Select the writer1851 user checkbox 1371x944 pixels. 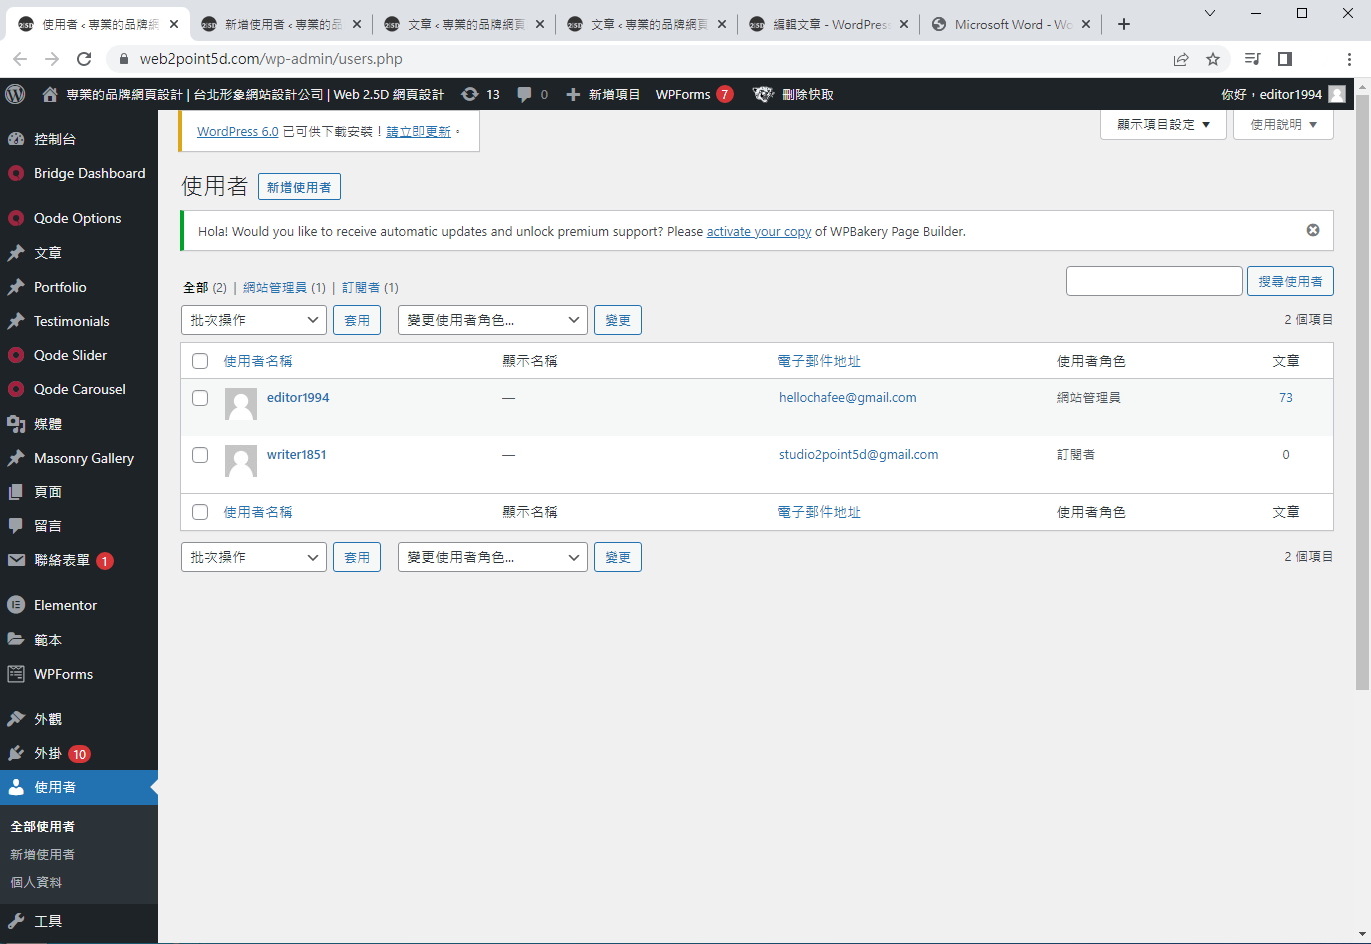(200, 455)
